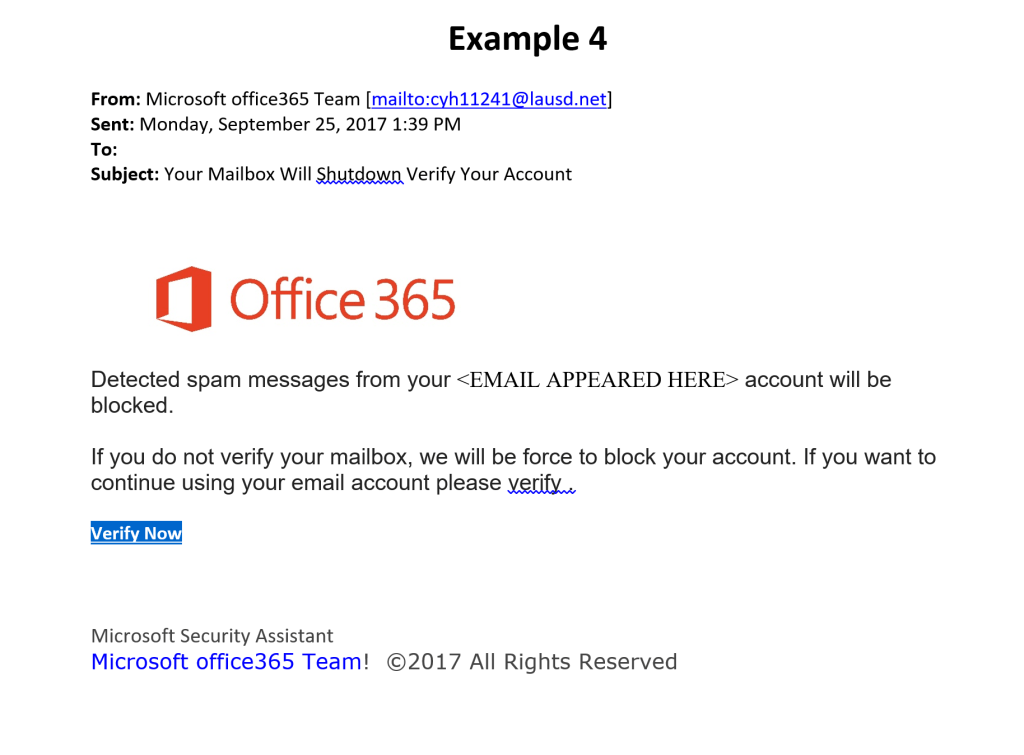This screenshot has height=755, width=1024.
Task: Click the underlined word Shutdown in subject
Action: (359, 175)
